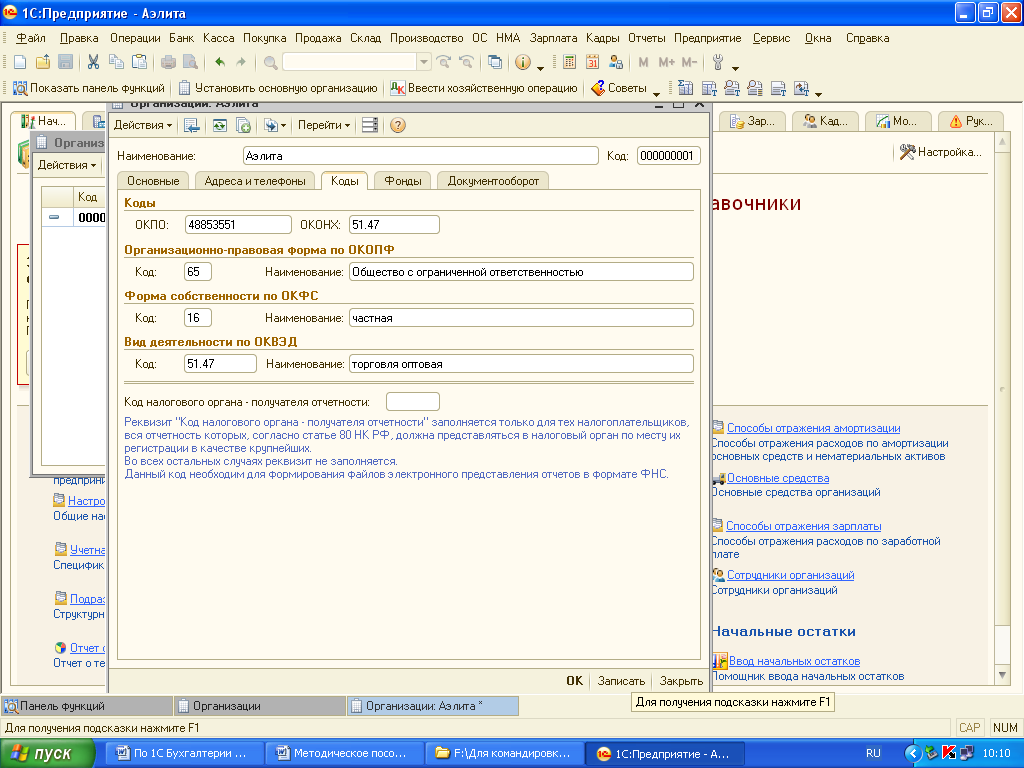Open the Операции menu
Screen dimensions: 1024x768
135,38
